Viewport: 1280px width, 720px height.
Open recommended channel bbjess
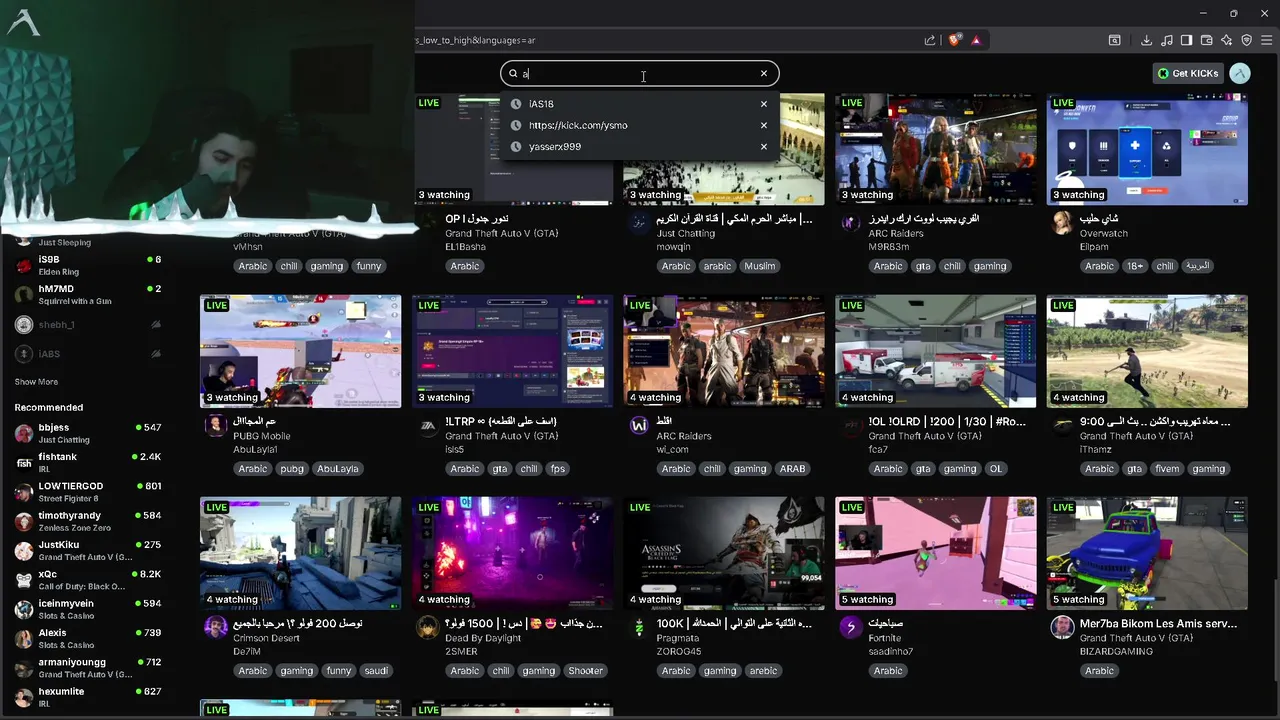[88, 433]
